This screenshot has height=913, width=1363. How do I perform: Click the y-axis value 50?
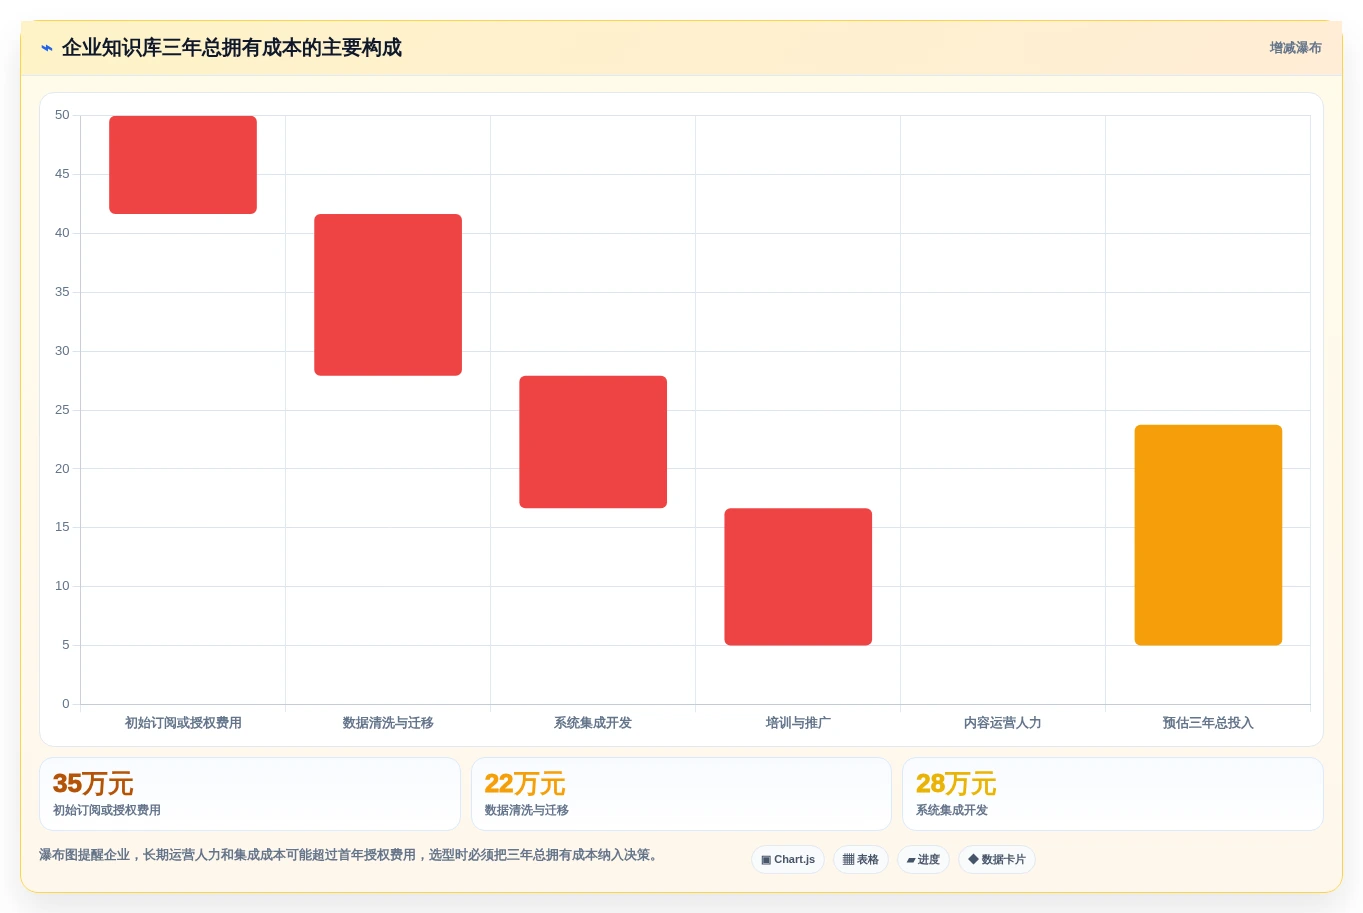pos(62,115)
